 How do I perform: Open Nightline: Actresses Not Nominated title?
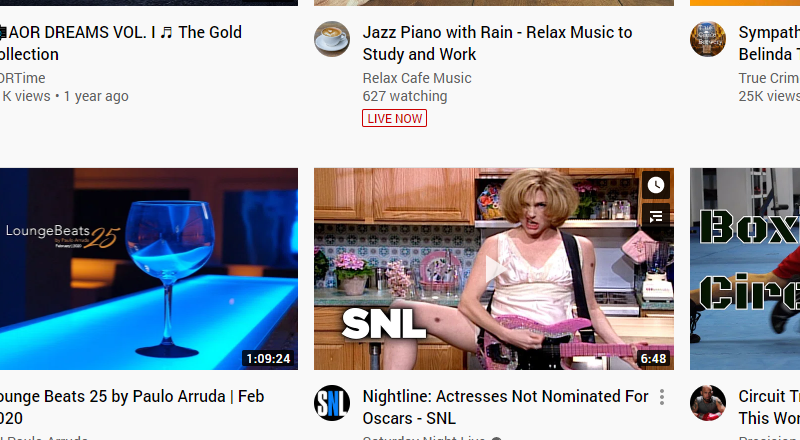point(506,407)
